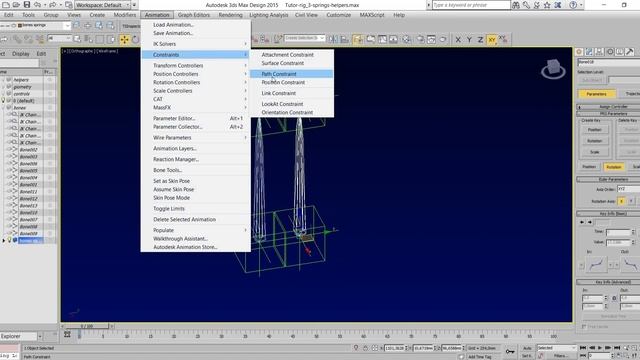Open the Graph Editors menu
Screen dimensions: 640x360
click(x=193, y=15)
